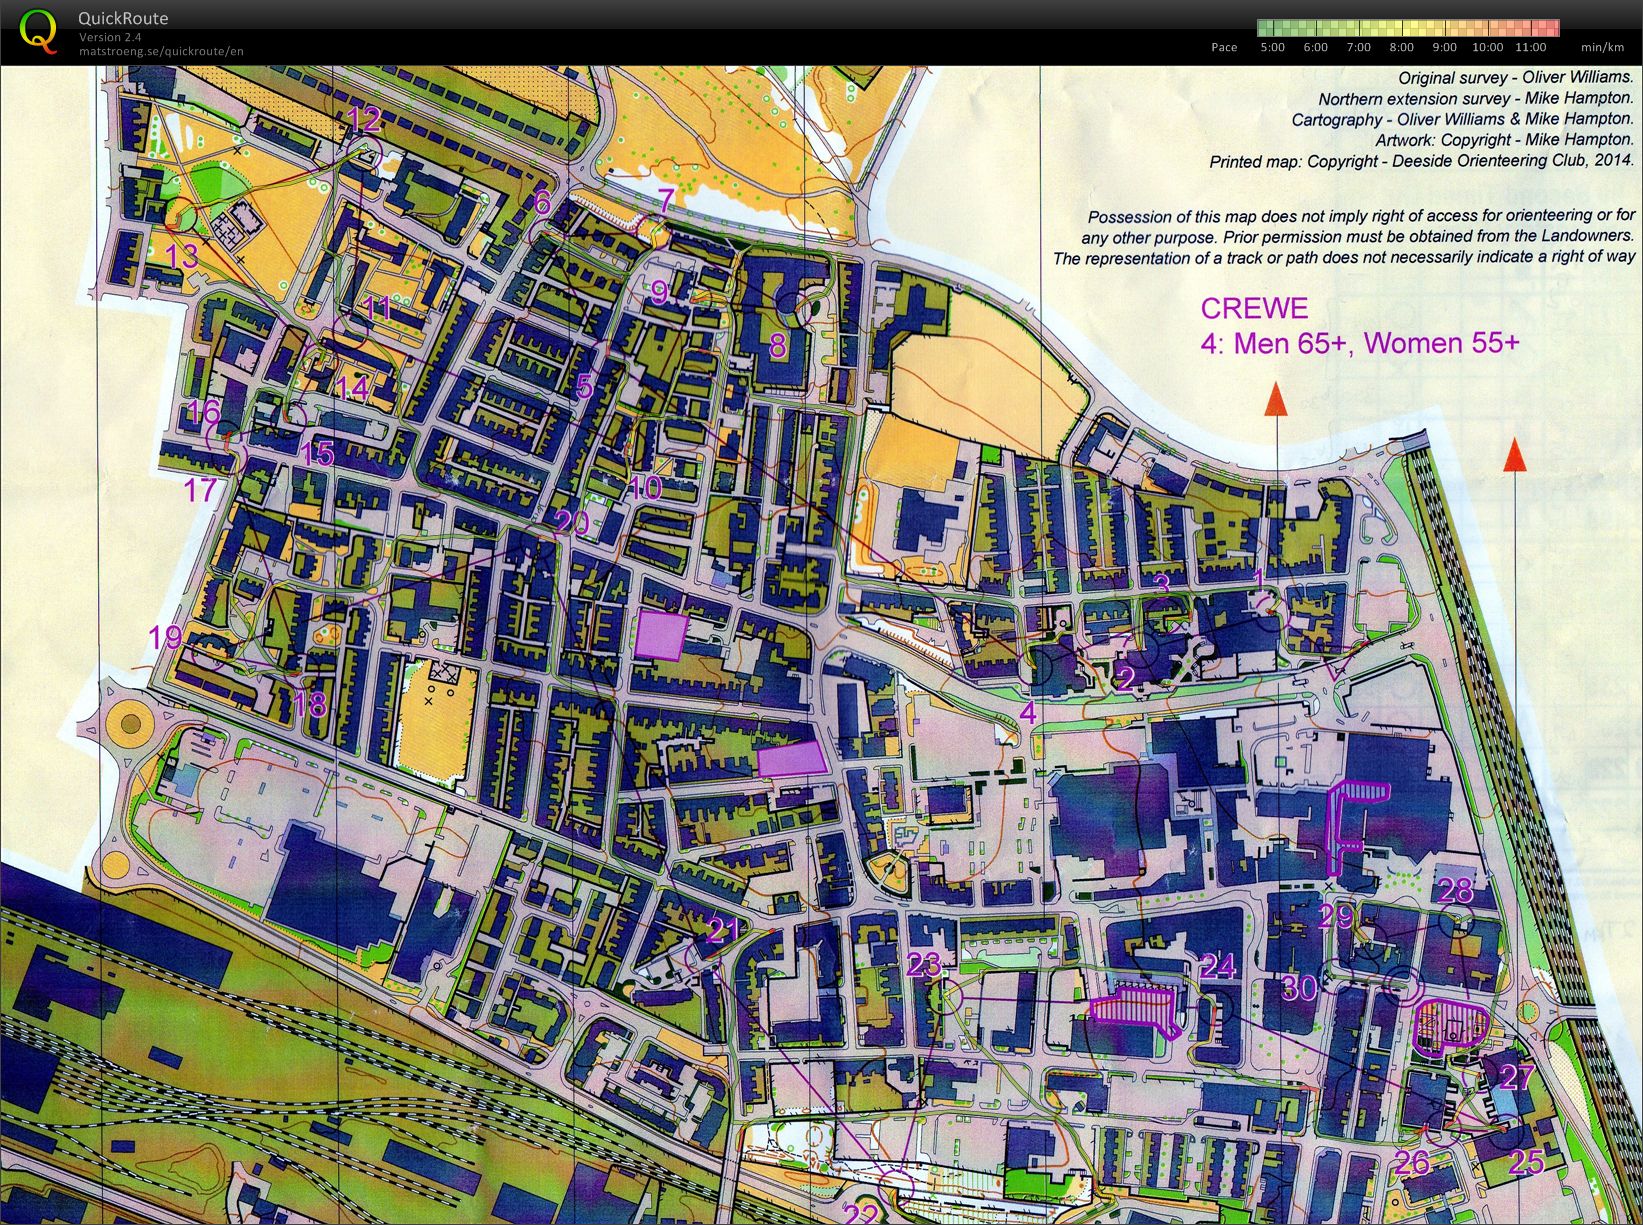Click the Deeside Orienteering Club copyright line
Image resolution: width=1643 pixels, height=1225 pixels.
1421,161
